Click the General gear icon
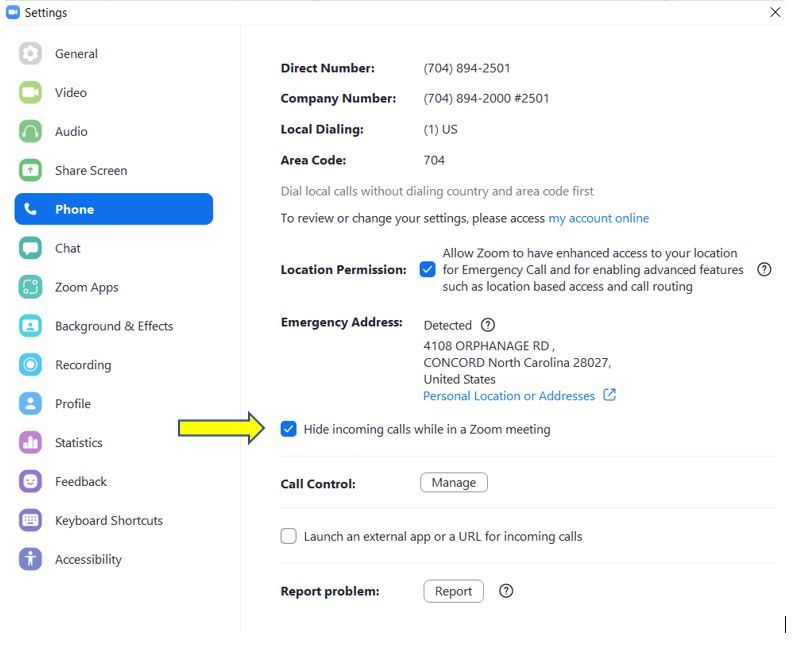811x671 pixels. [x=30, y=53]
